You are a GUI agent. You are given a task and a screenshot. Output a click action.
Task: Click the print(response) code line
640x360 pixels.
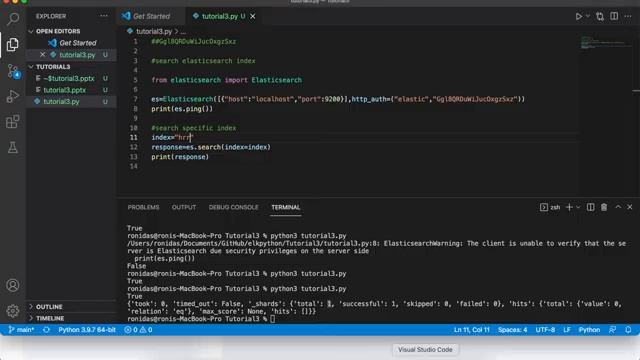click(x=180, y=157)
